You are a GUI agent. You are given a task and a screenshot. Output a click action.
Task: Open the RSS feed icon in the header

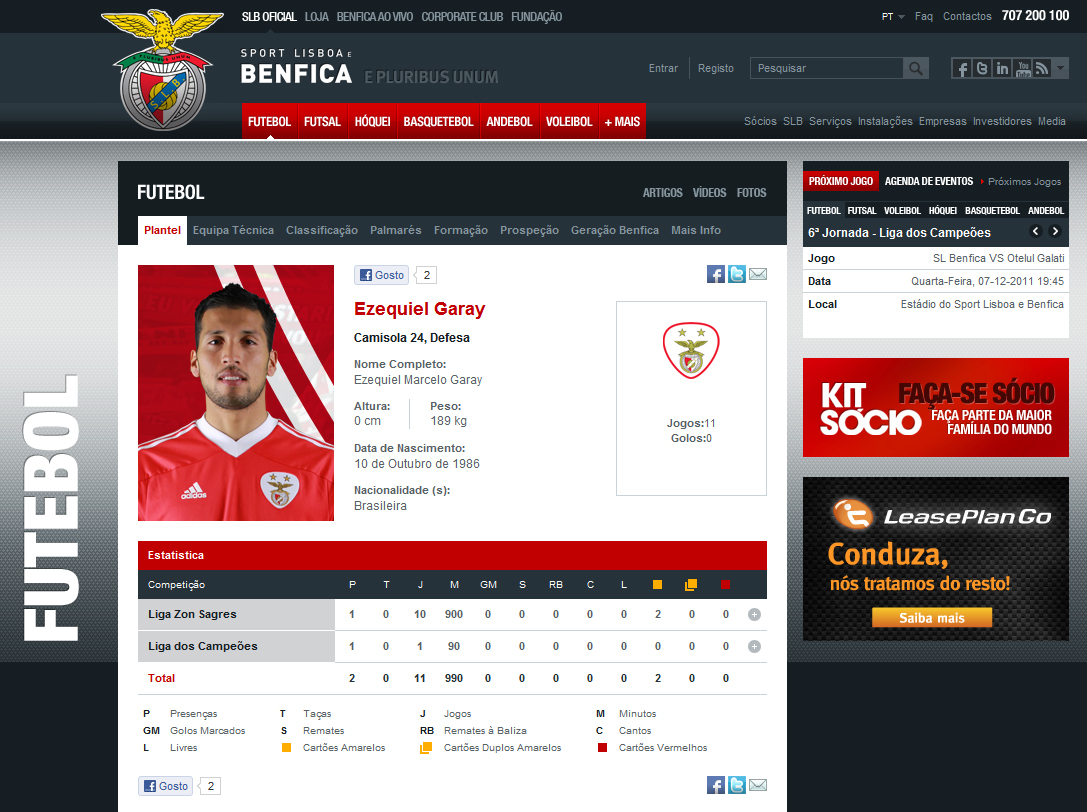(1042, 68)
